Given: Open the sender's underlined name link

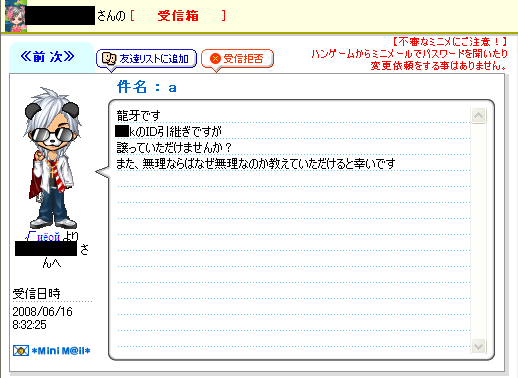Looking at the screenshot, I should (x=43, y=236).
